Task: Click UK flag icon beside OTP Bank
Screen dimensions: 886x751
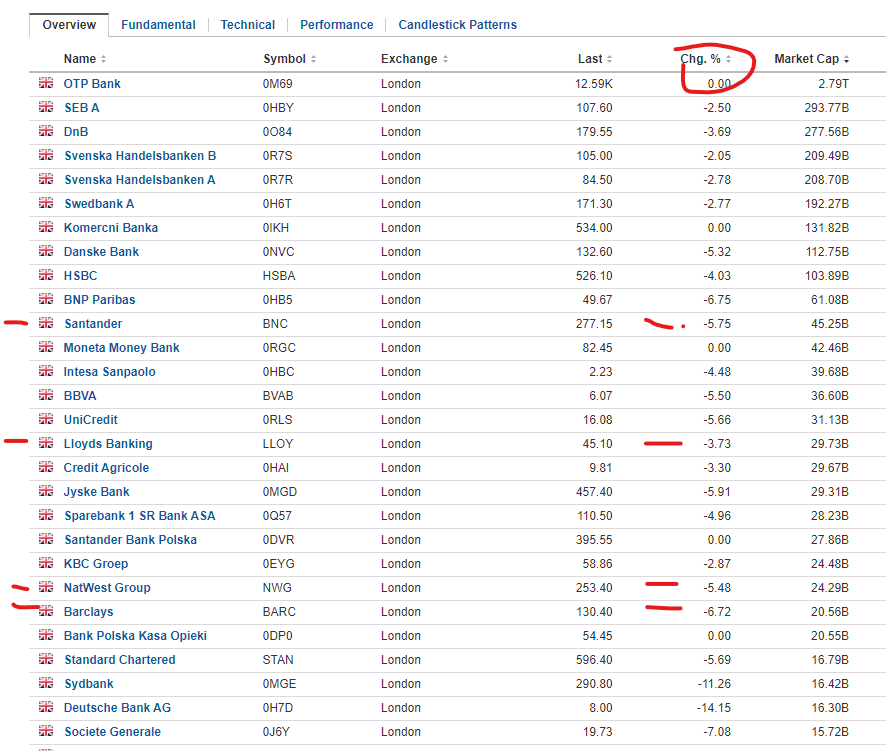Action: [x=46, y=83]
